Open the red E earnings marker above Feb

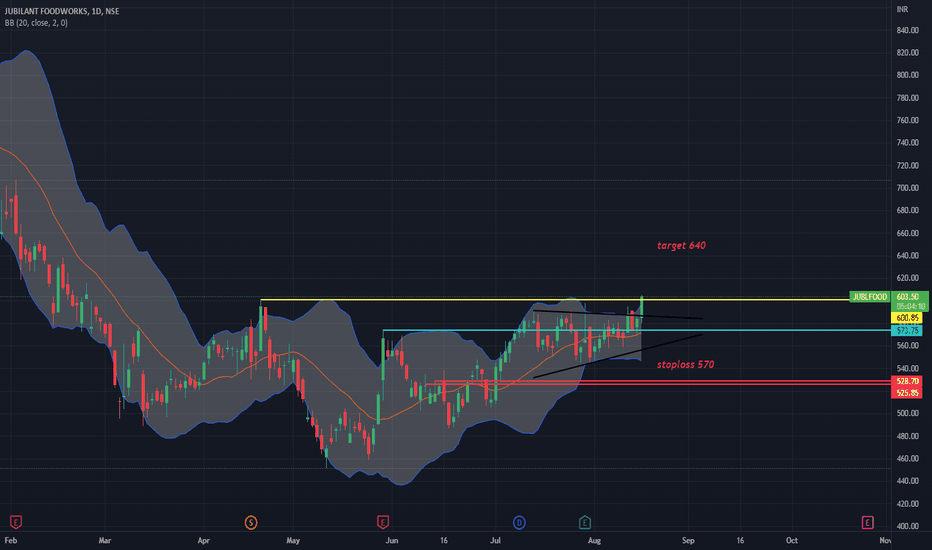tap(16, 523)
